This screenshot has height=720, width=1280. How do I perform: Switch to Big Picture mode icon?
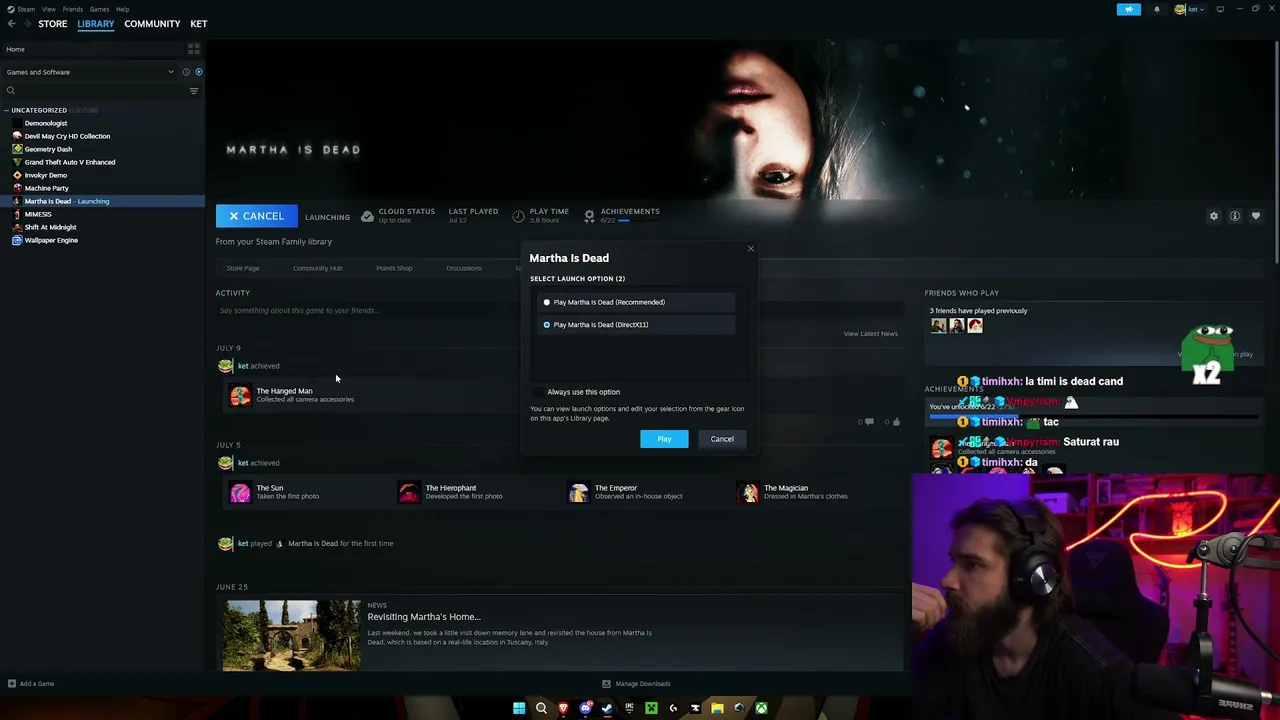click(x=1220, y=9)
